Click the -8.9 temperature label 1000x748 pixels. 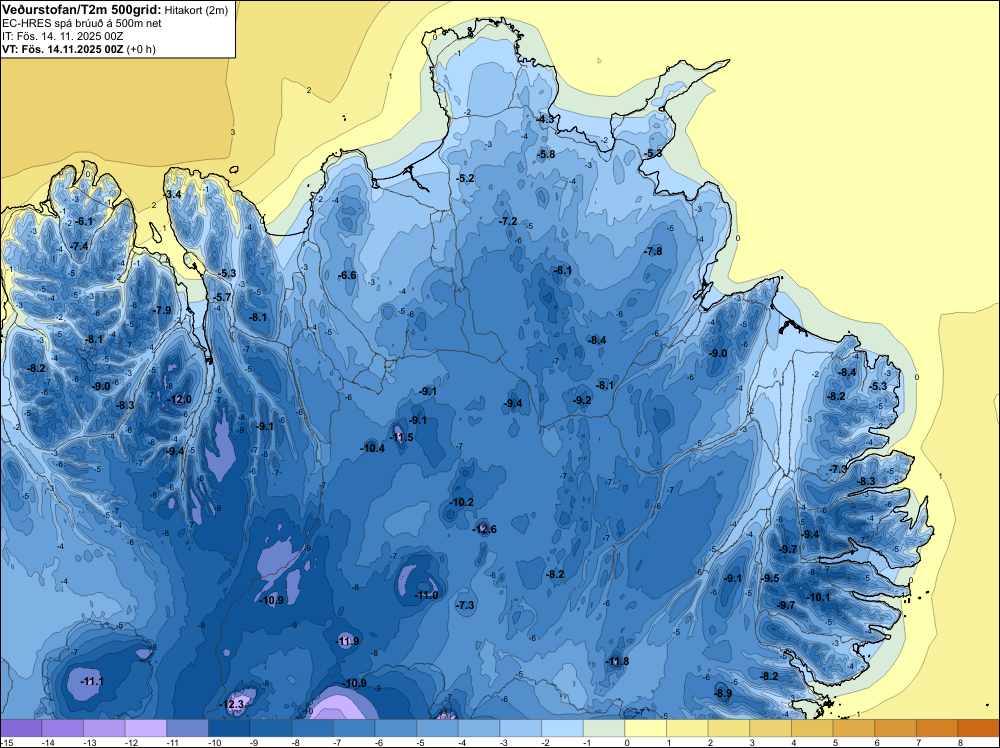tap(723, 694)
